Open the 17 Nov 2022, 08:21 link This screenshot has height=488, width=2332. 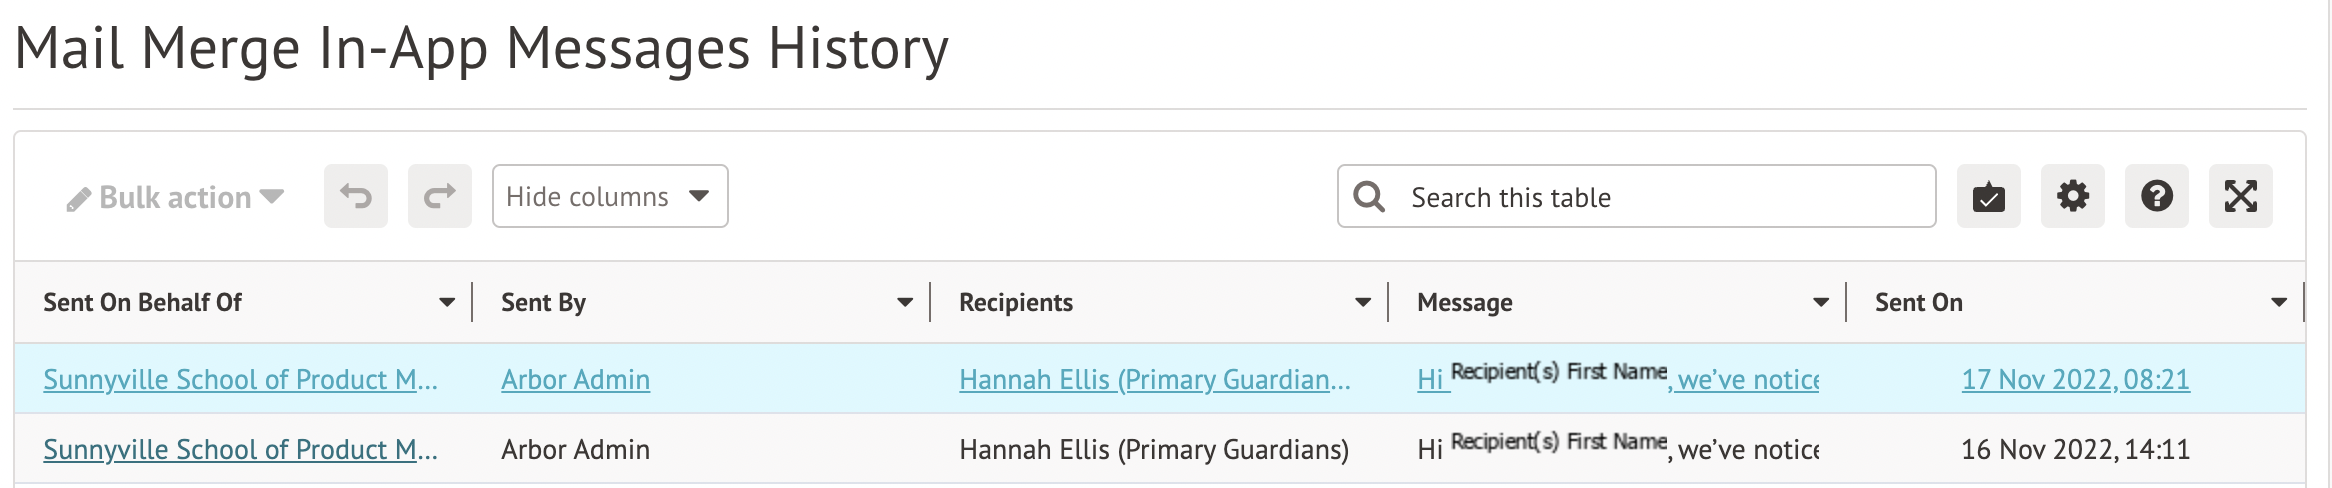pyautogui.click(x=2075, y=380)
